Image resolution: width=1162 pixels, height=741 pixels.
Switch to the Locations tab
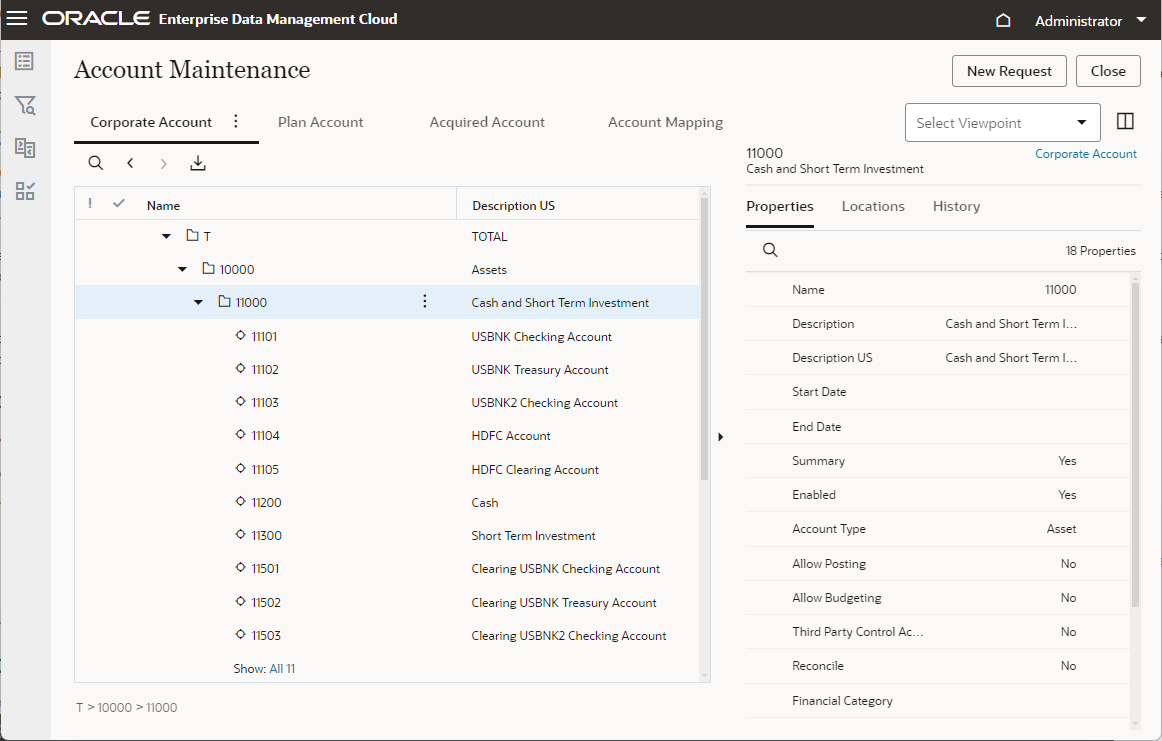(x=872, y=206)
